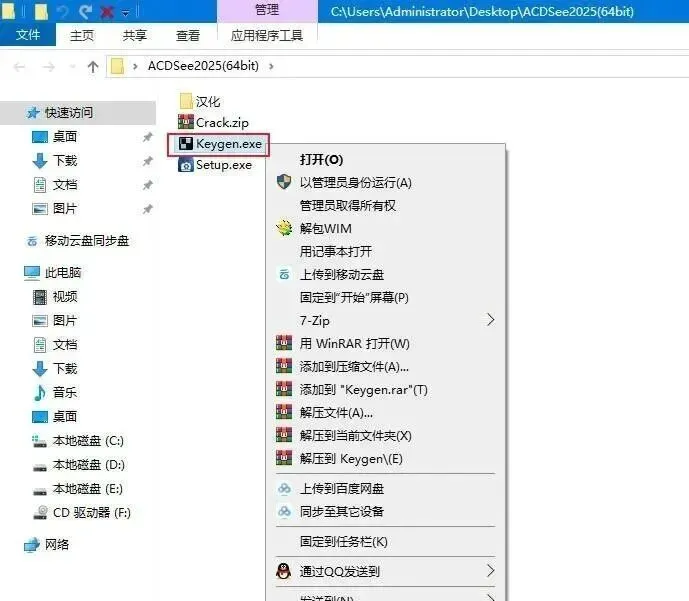Expand the 7-Zip submenu arrow

point(490,320)
